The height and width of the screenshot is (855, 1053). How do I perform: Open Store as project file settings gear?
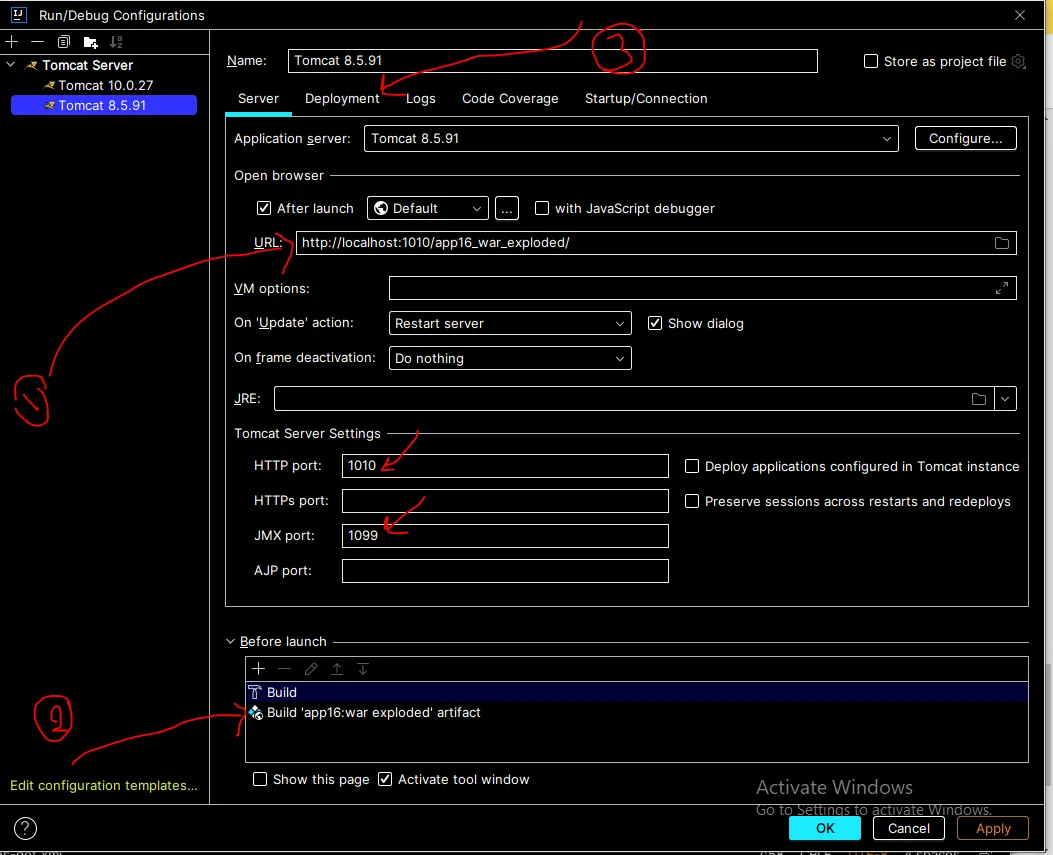(1018, 61)
